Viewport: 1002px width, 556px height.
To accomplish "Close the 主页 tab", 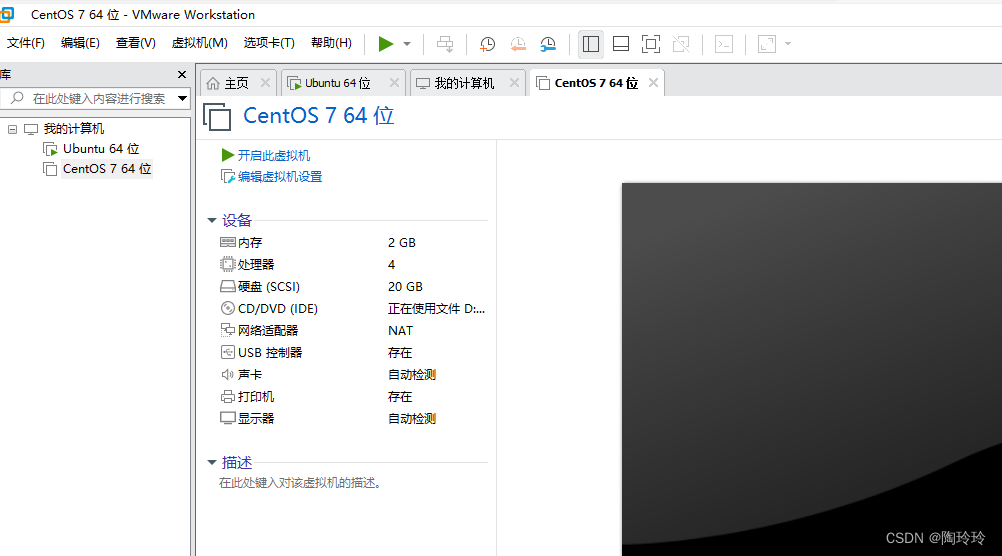I will click(265, 82).
